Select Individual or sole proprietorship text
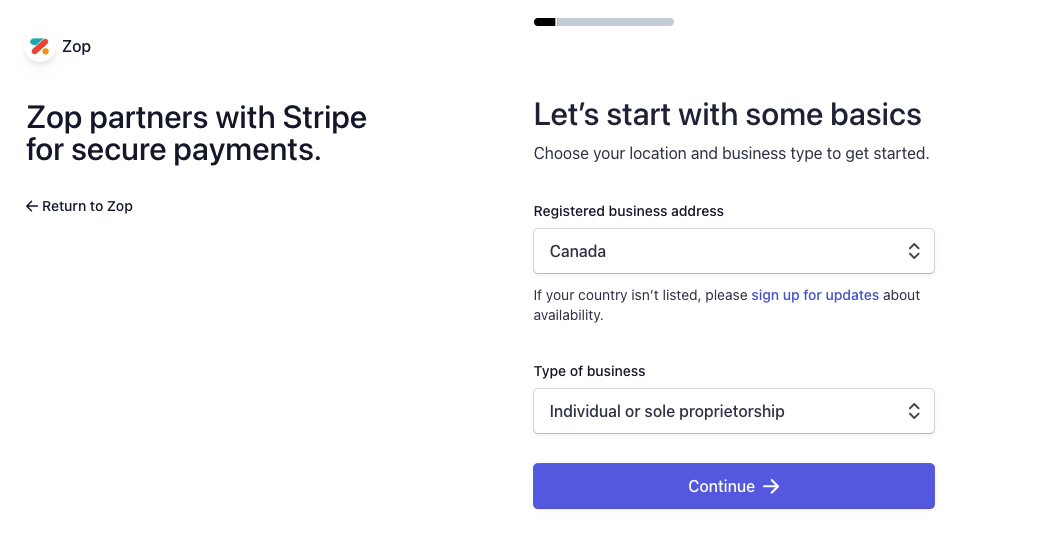The image size is (1039, 540). click(x=667, y=411)
